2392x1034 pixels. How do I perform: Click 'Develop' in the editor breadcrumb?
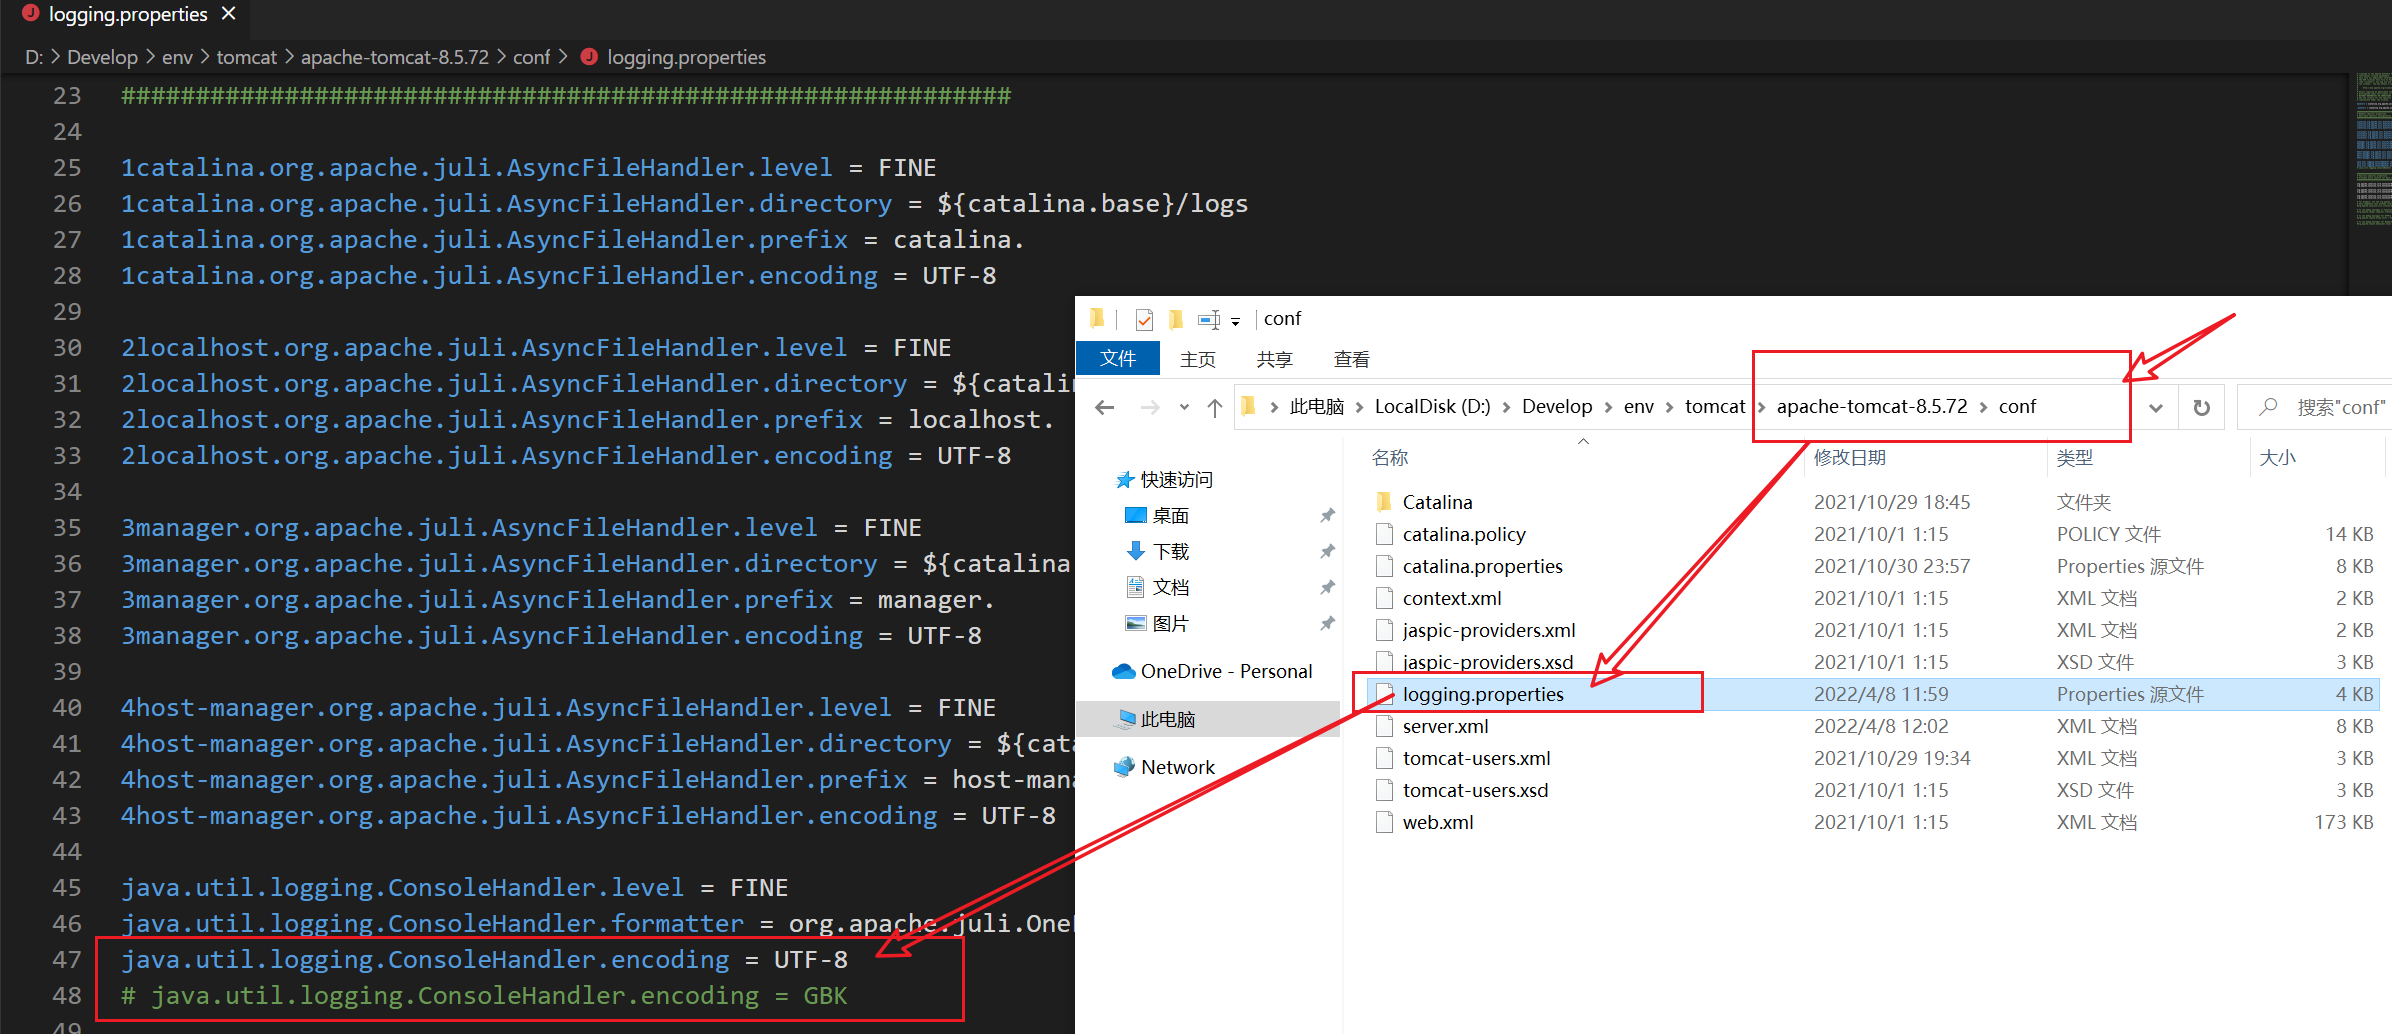click(102, 57)
